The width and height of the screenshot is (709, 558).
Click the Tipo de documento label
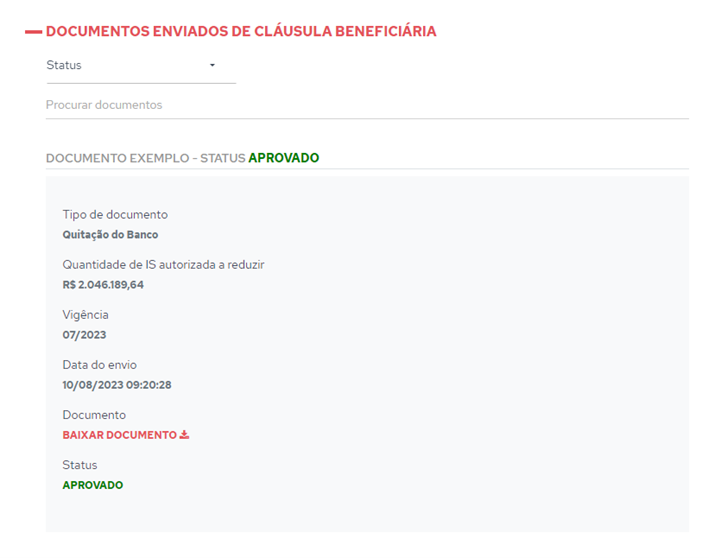coord(115,214)
